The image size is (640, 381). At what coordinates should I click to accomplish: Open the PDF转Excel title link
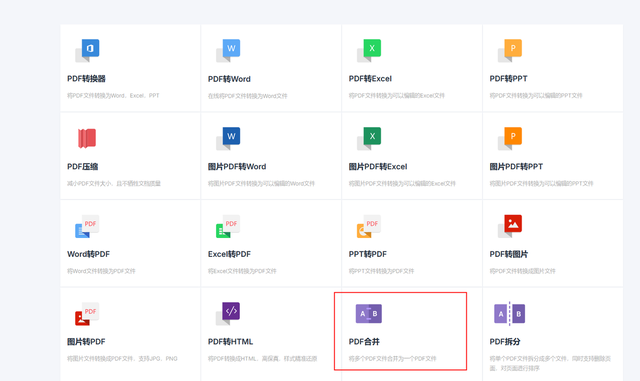370,78
